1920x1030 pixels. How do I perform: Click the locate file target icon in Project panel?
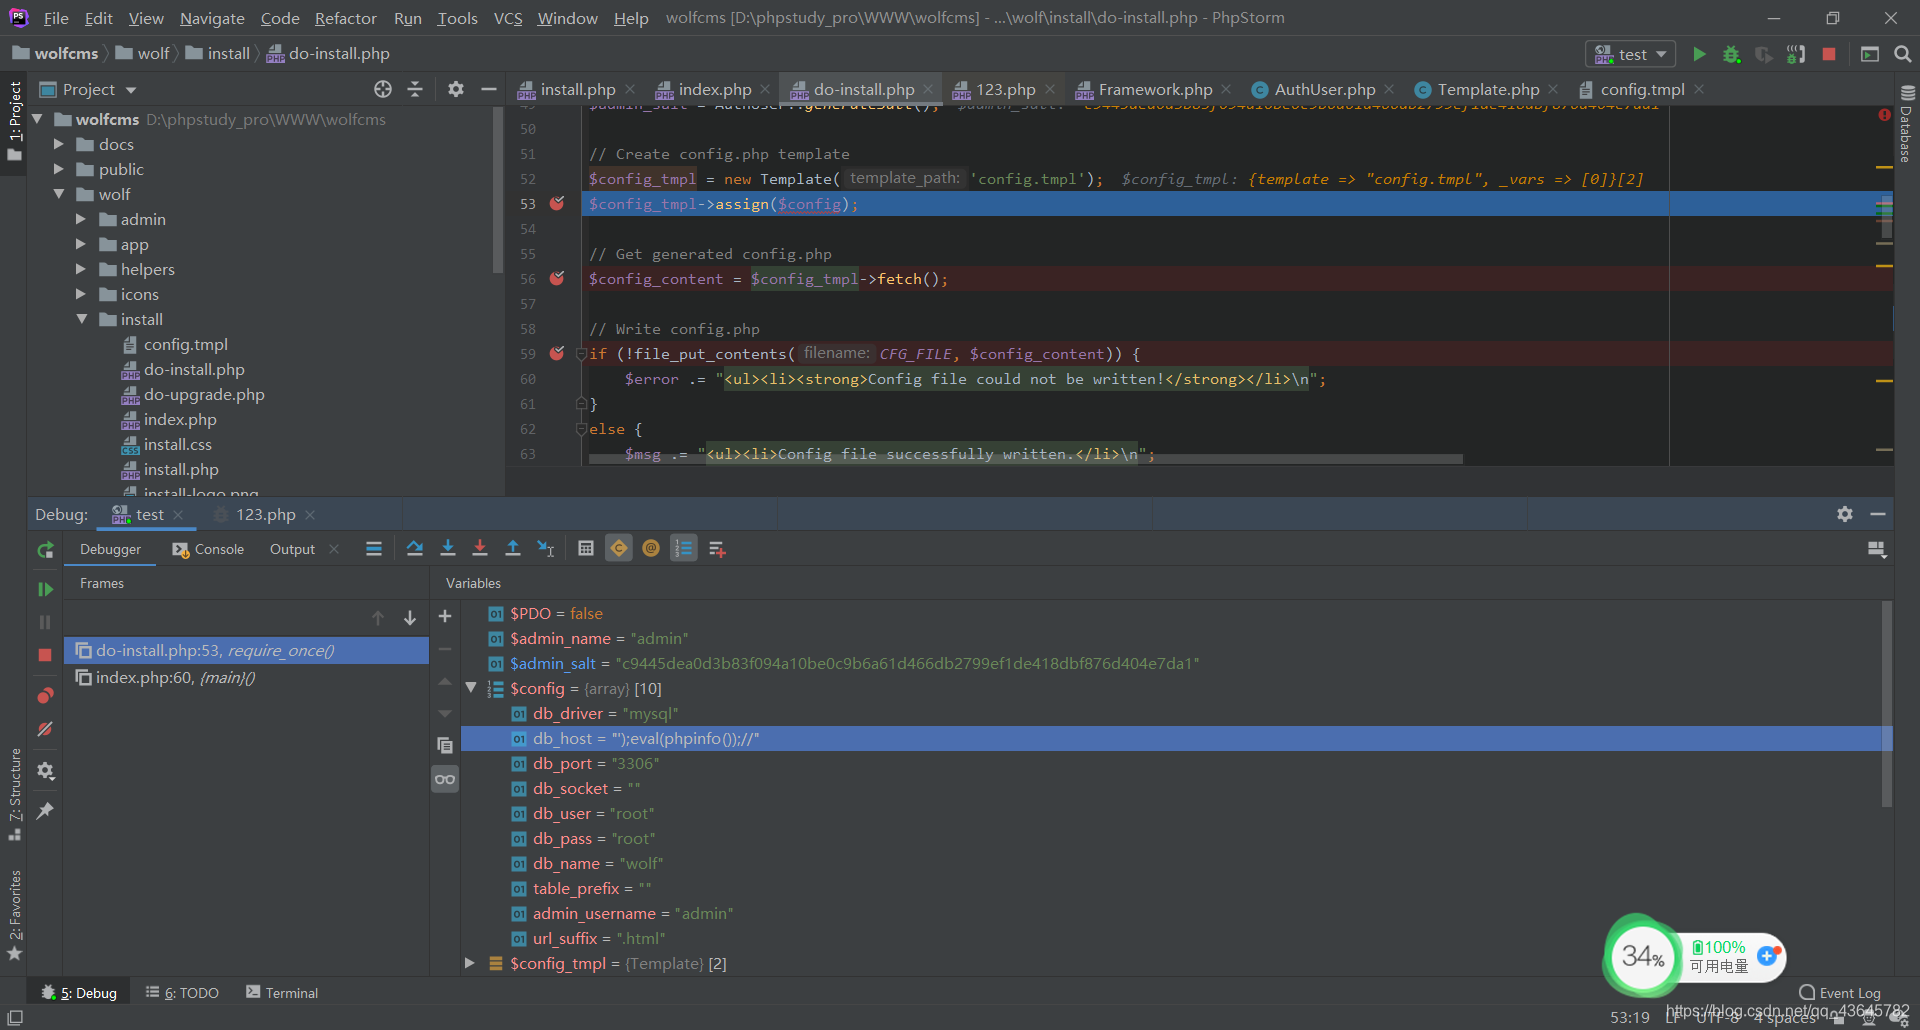383,89
